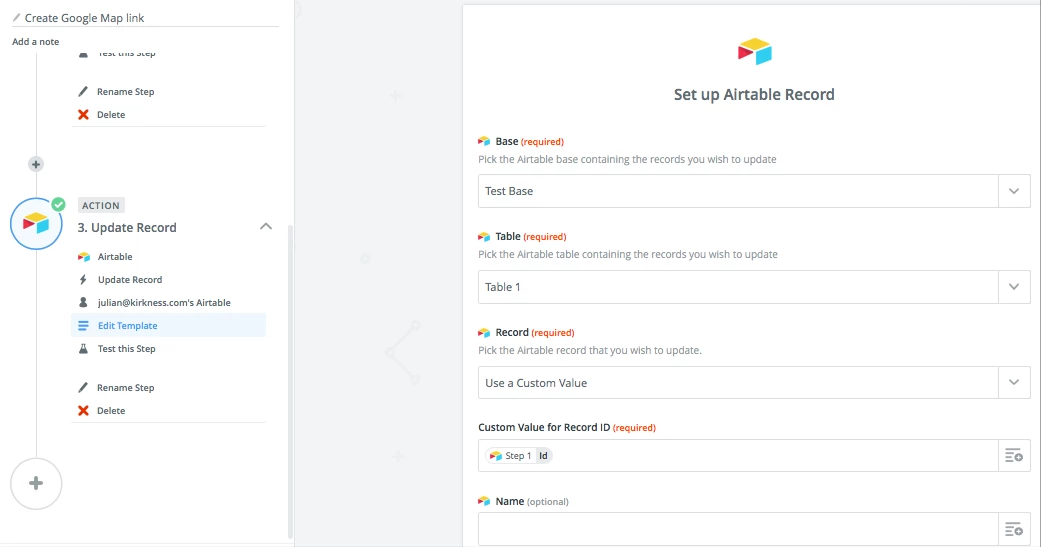The height and width of the screenshot is (547, 1041).
Task: Open the Table dropdown showing Table 1
Action: coord(754,287)
